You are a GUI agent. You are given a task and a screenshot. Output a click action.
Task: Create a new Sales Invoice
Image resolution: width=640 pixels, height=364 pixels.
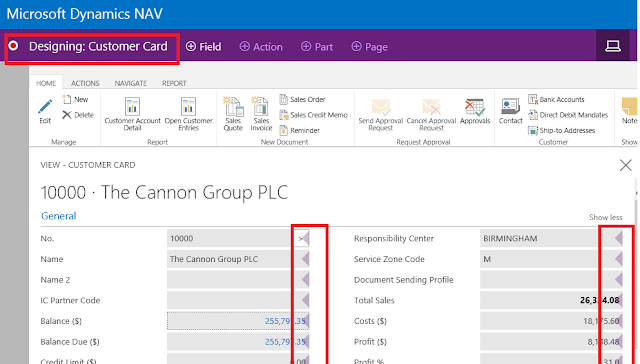pyautogui.click(x=261, y=114)
